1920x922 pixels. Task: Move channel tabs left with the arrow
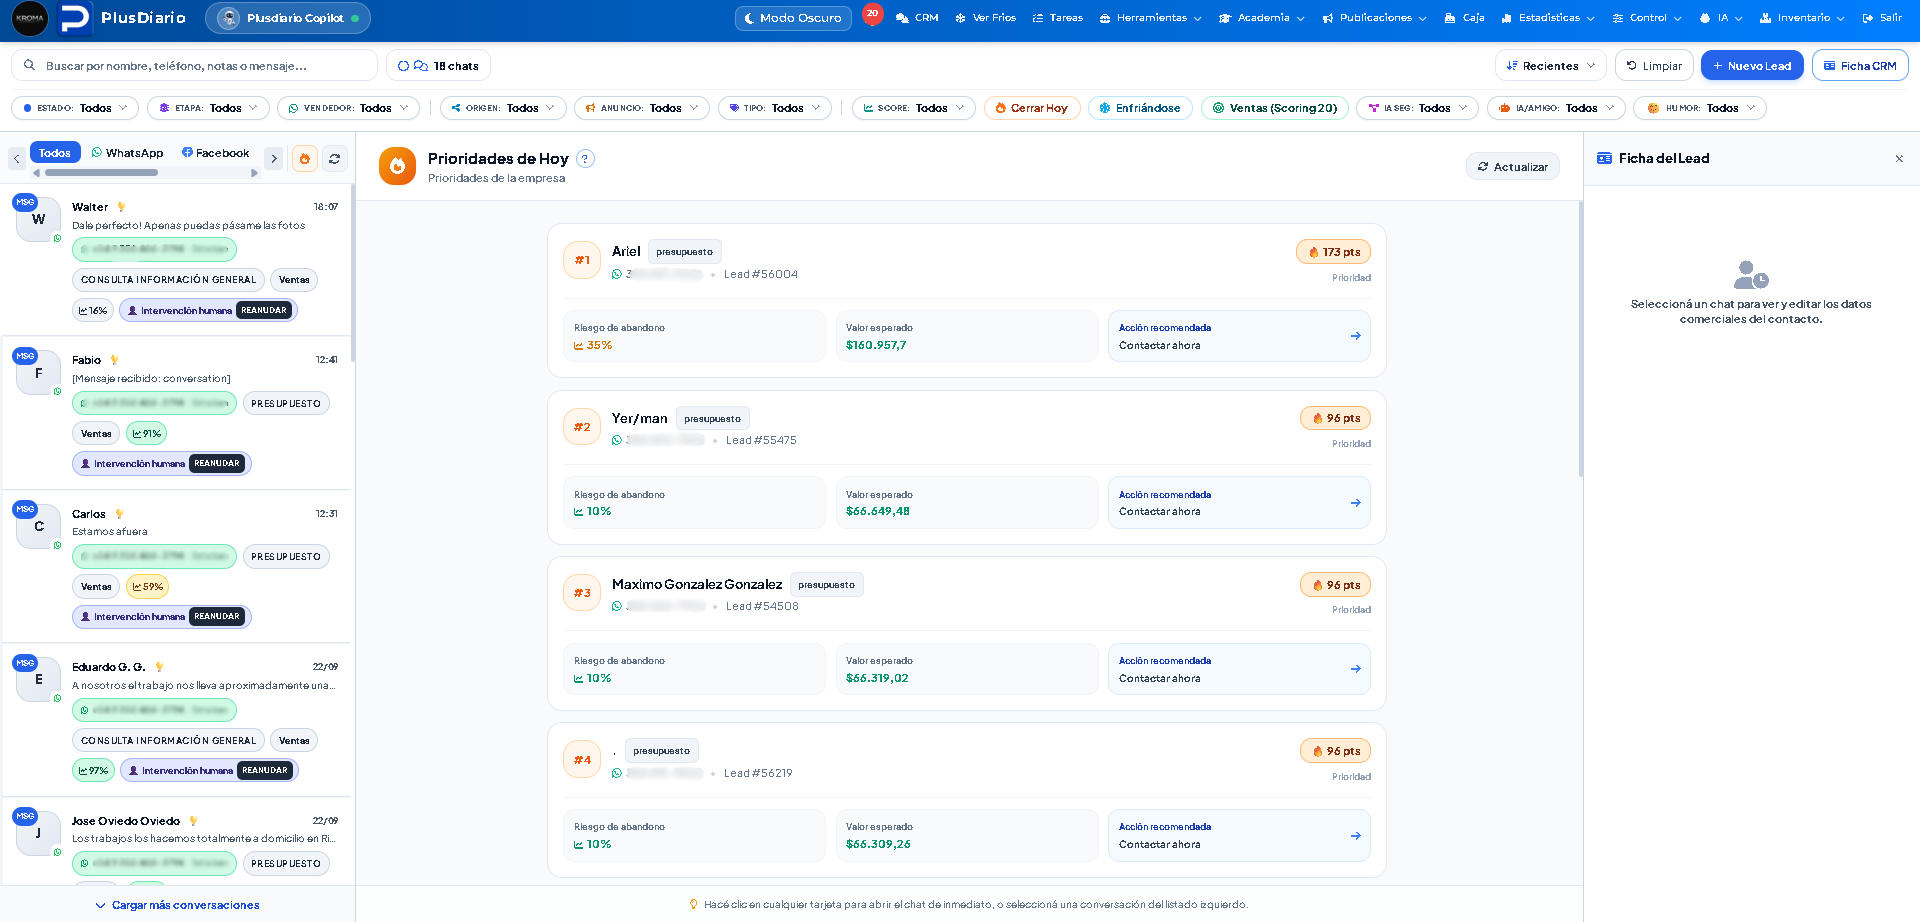coord(17,158)
